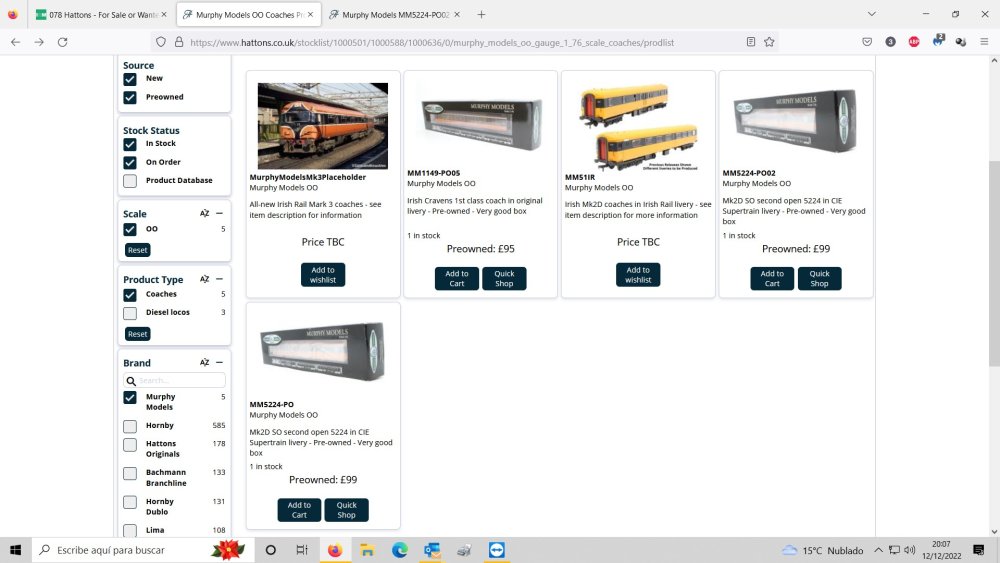
Task: Reset the Product Type filter
Action: tap(137, 334)
